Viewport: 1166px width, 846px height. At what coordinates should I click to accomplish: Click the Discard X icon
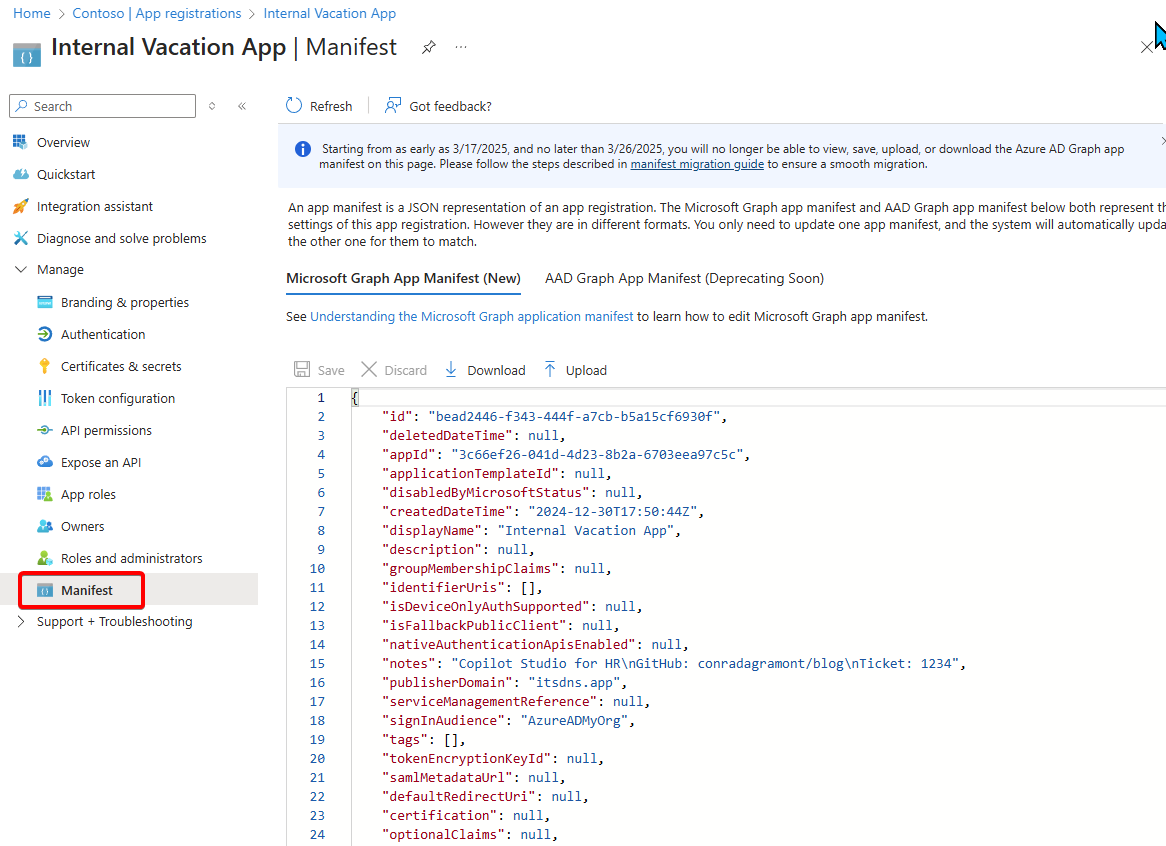tap(369, 369)
